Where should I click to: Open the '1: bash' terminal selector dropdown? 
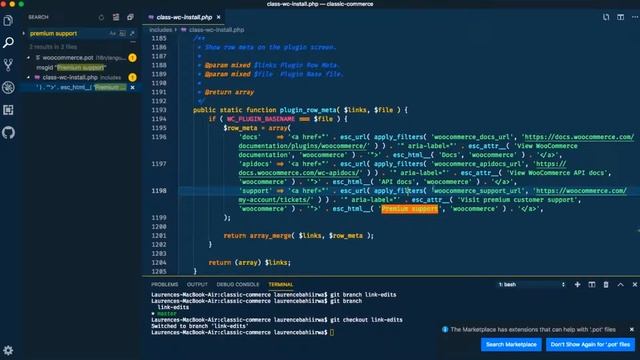pyautogui.click(x=531, y=284)
